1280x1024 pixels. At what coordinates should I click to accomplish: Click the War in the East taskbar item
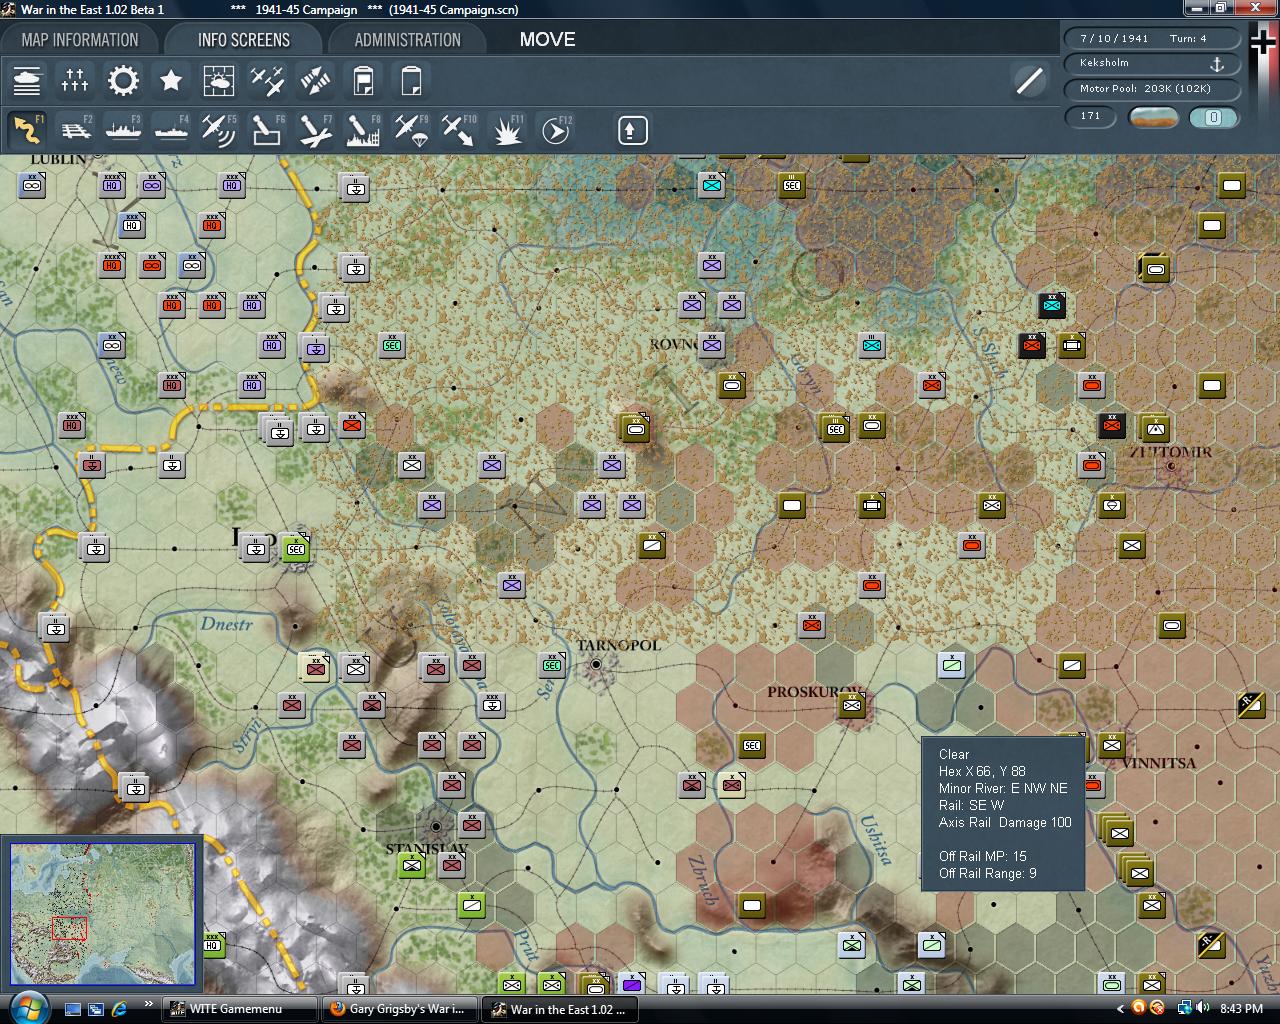[561, 1009]
